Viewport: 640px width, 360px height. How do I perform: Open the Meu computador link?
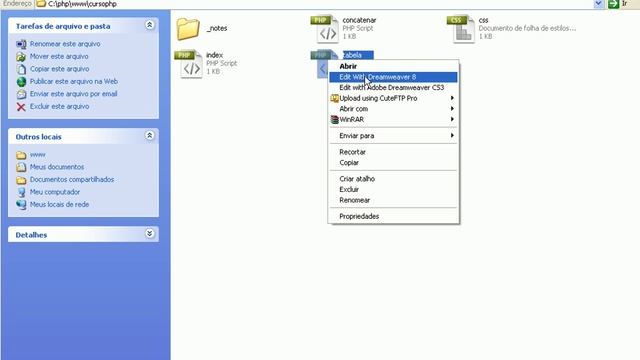[x=55, y=192]
